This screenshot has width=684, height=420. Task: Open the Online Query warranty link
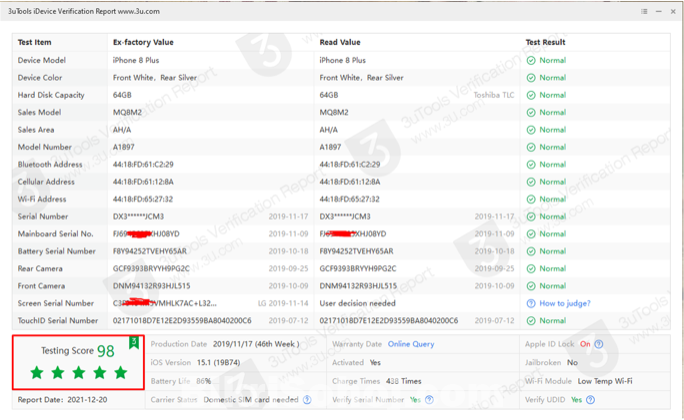[x=411, y=344]
